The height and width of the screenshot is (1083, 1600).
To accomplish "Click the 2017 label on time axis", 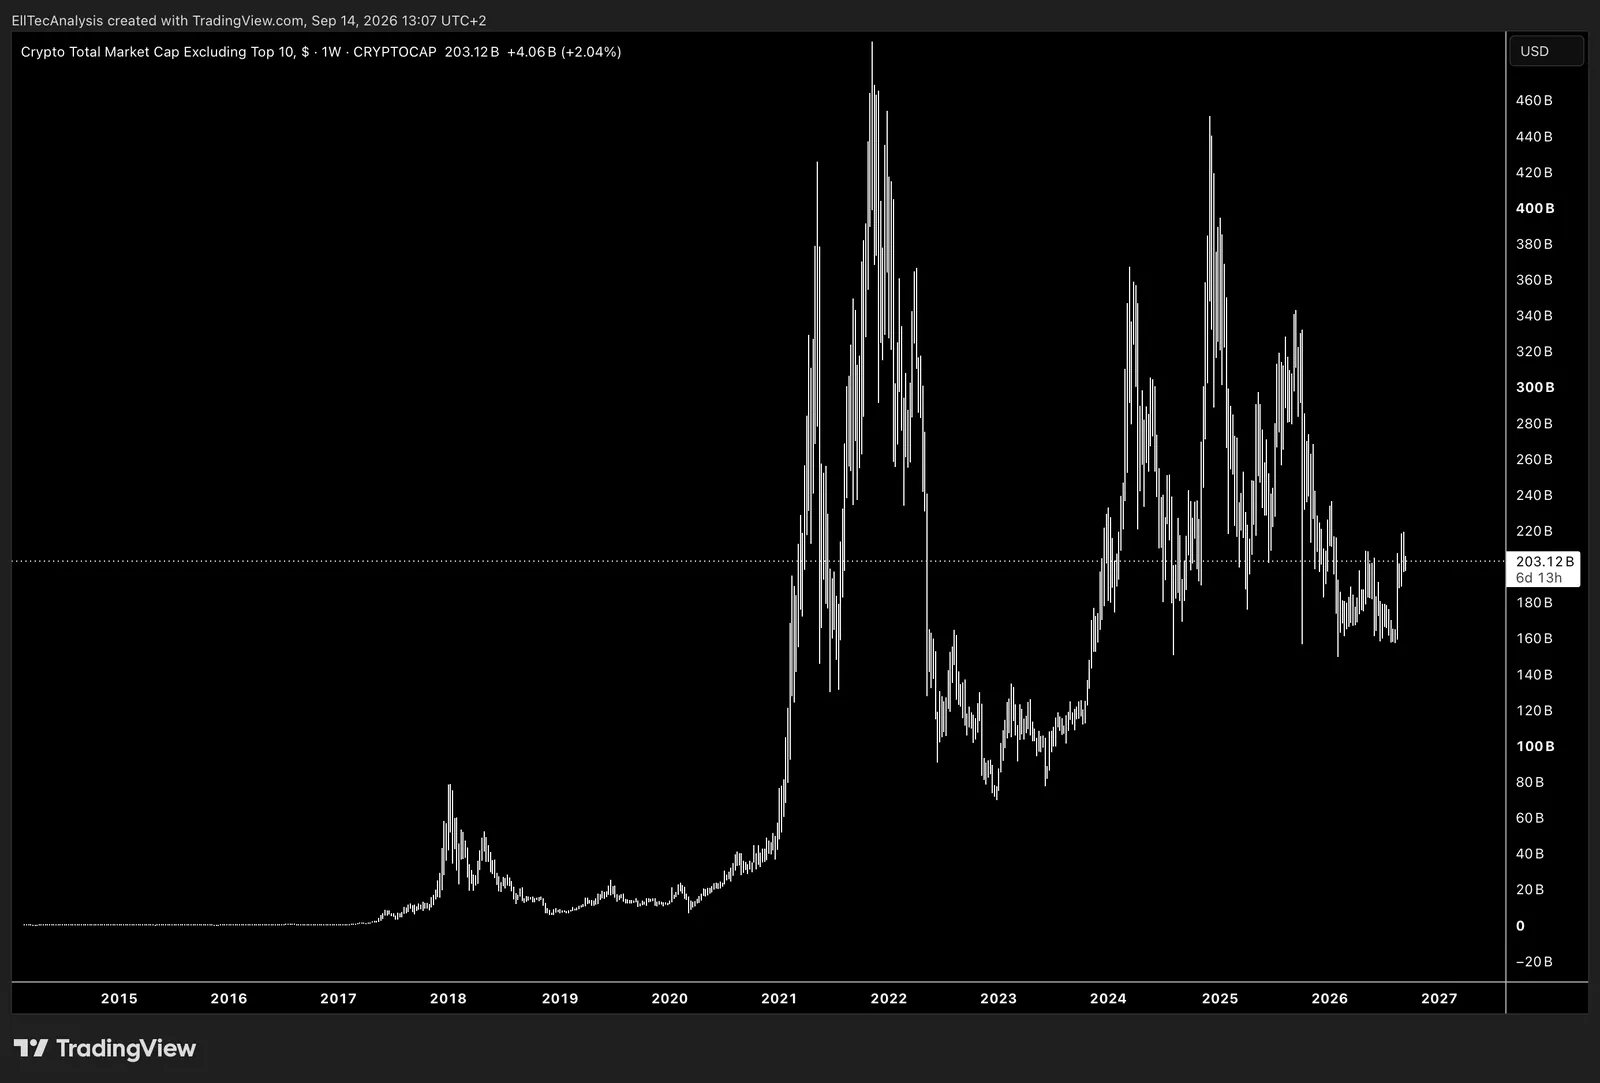I will [x=338, y=998].
